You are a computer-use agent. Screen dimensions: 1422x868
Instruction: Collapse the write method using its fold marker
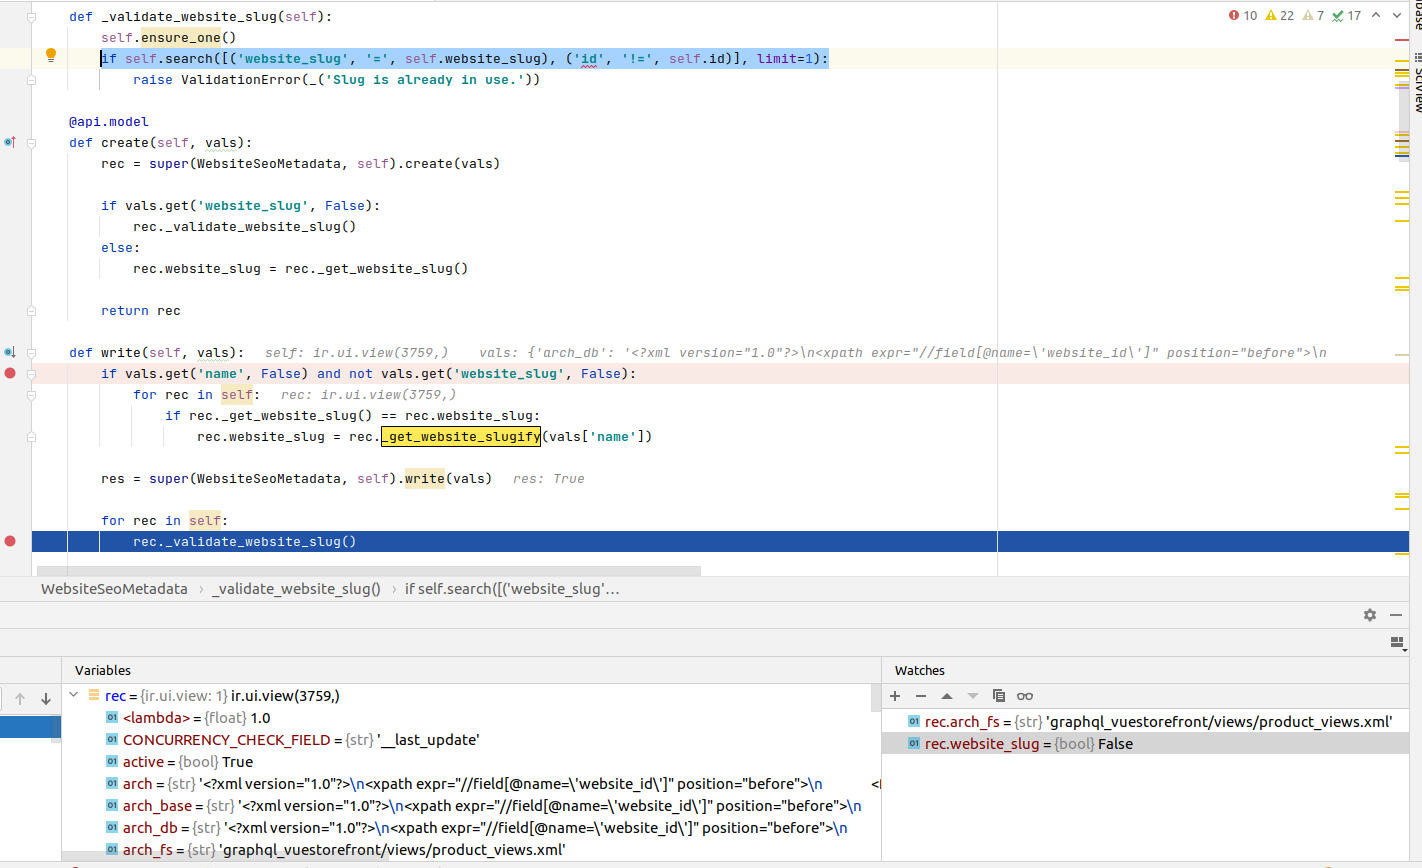32,352
